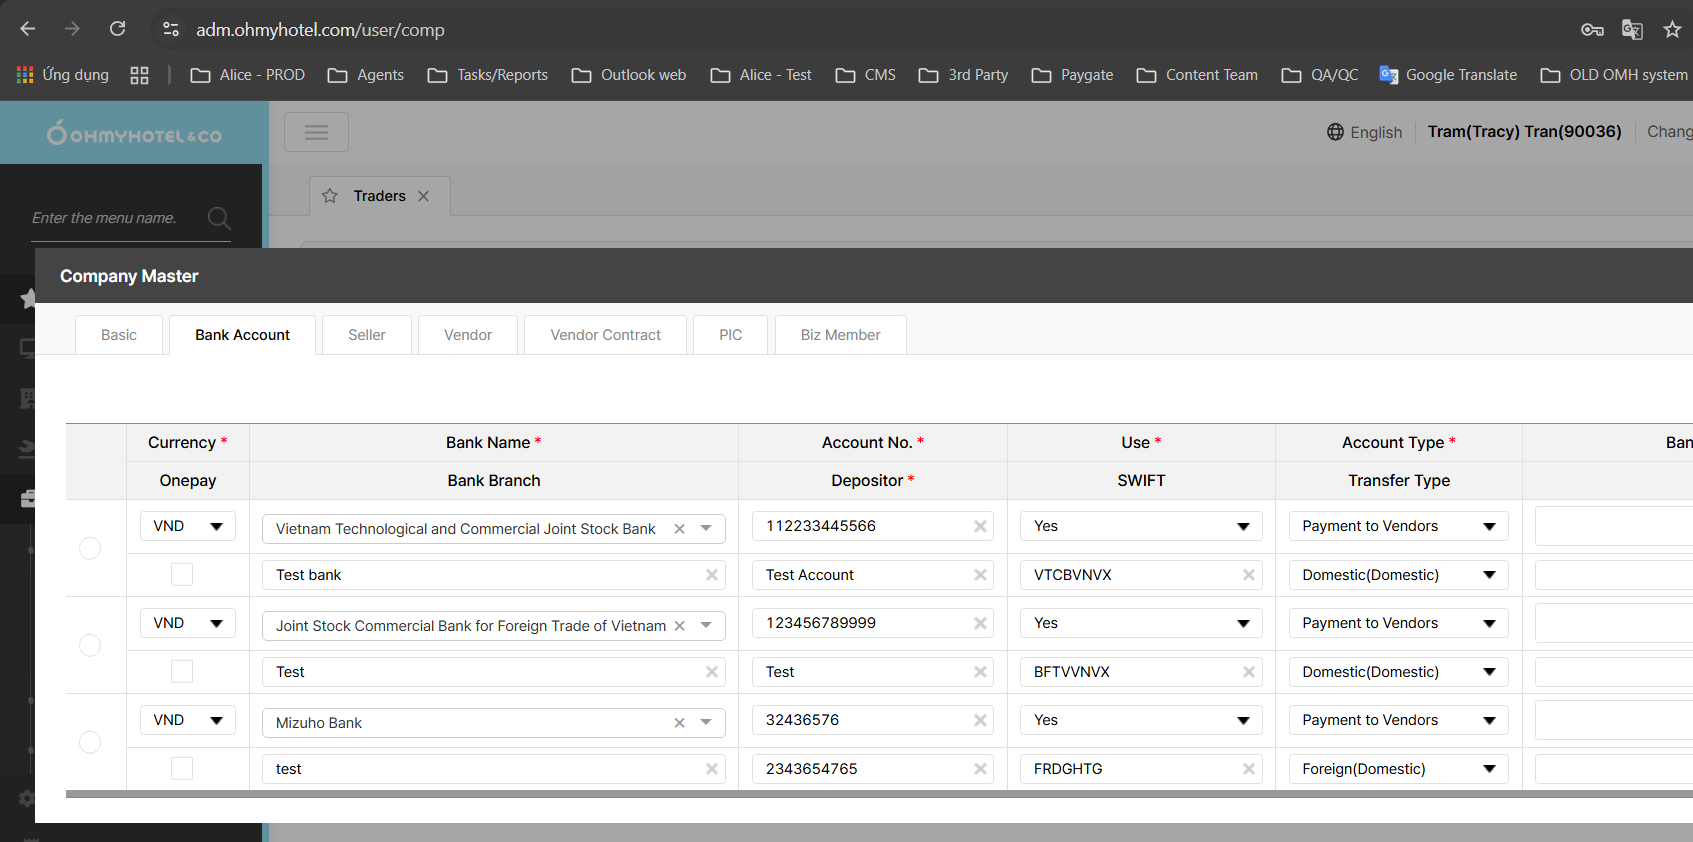Clear the 112233445566 account number field

pos(980,527)
